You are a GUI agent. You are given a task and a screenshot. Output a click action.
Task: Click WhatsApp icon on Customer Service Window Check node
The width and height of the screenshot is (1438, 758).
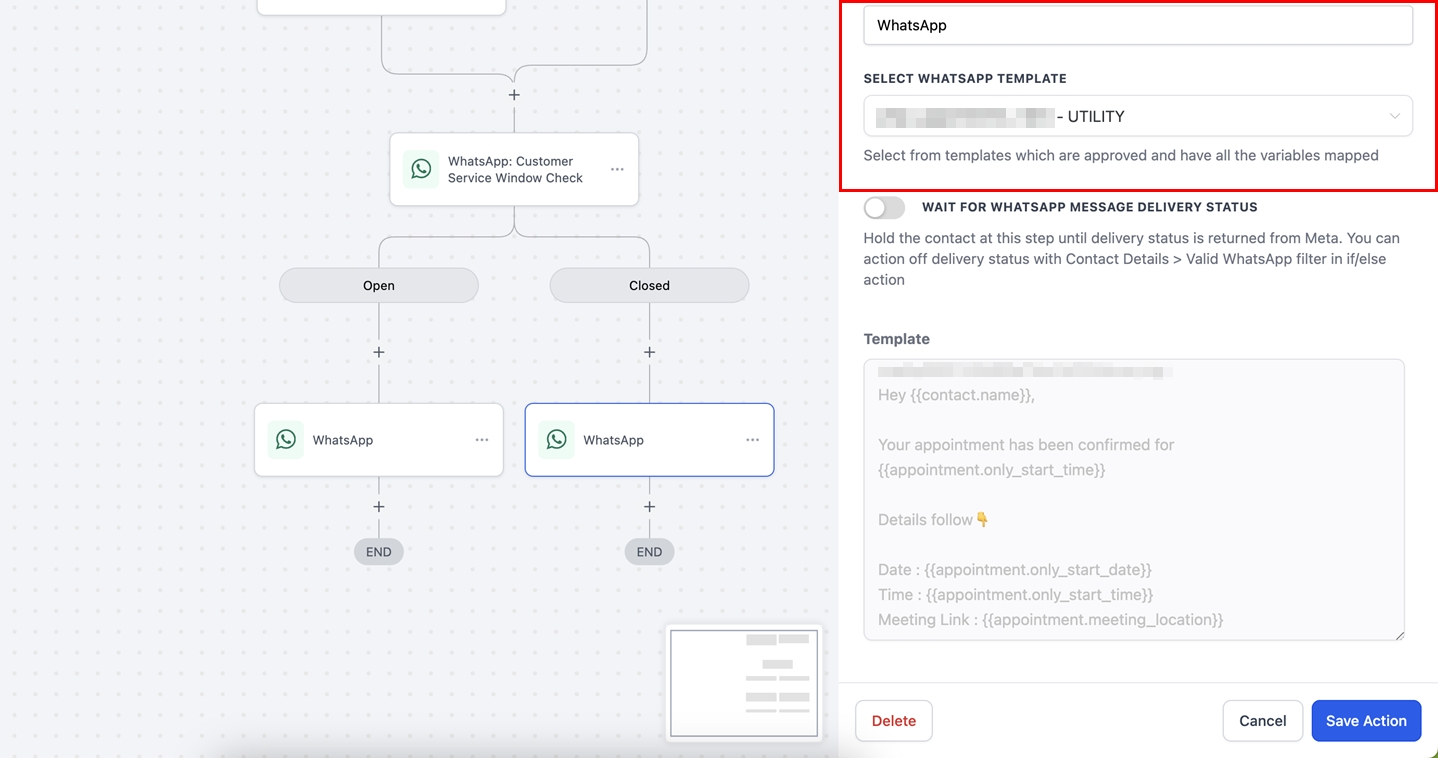pos(421,169)
